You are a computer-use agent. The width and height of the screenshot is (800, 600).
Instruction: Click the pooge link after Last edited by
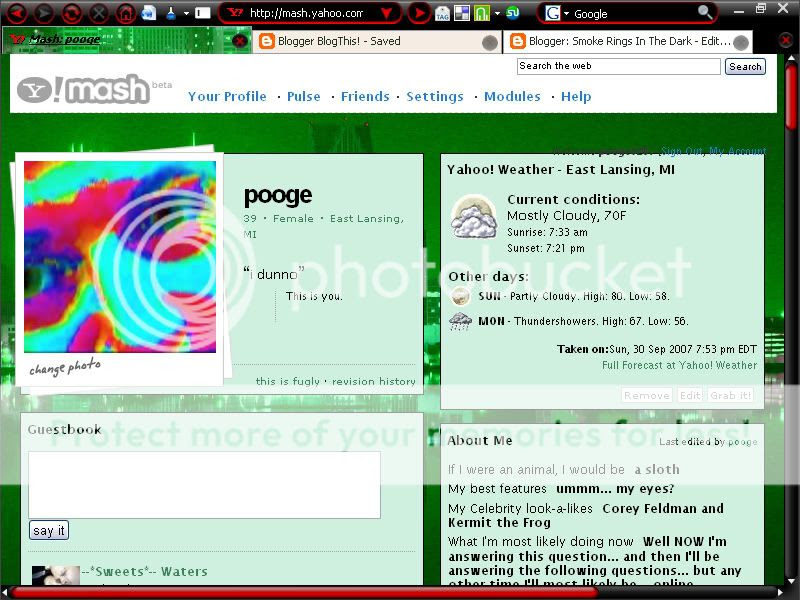(743, 442)
